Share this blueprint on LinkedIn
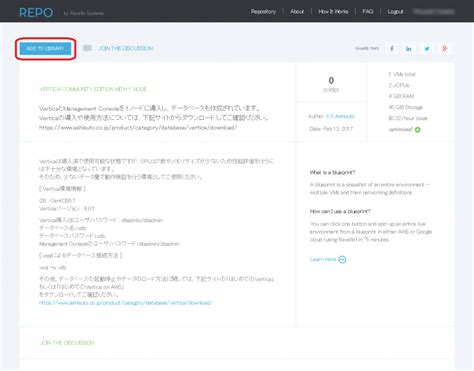The image size is (474, 371). click(409, 49)
